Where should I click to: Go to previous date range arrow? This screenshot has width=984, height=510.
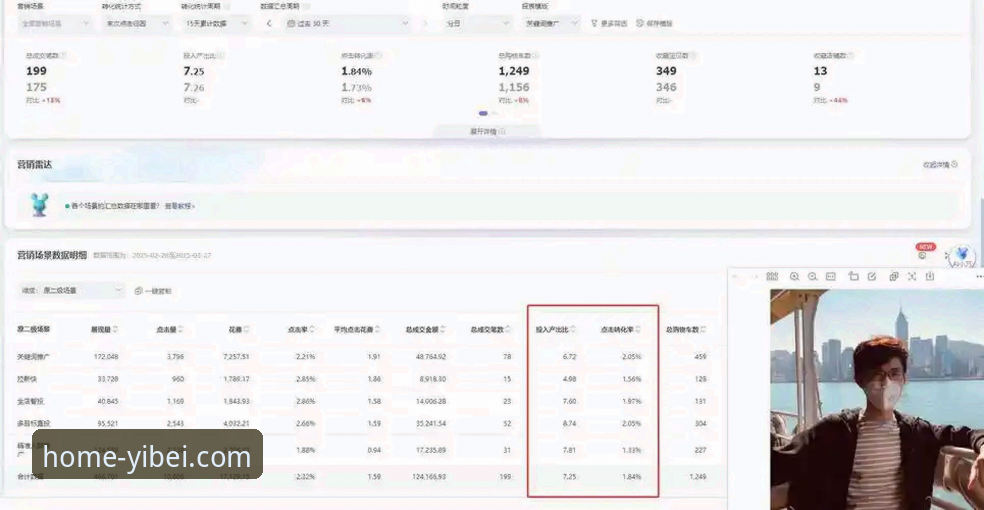point(269,23)
